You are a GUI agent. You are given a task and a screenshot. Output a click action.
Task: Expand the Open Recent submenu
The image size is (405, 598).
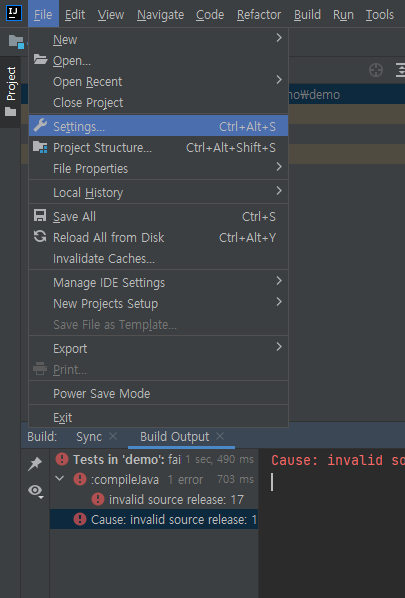point(158,81)
